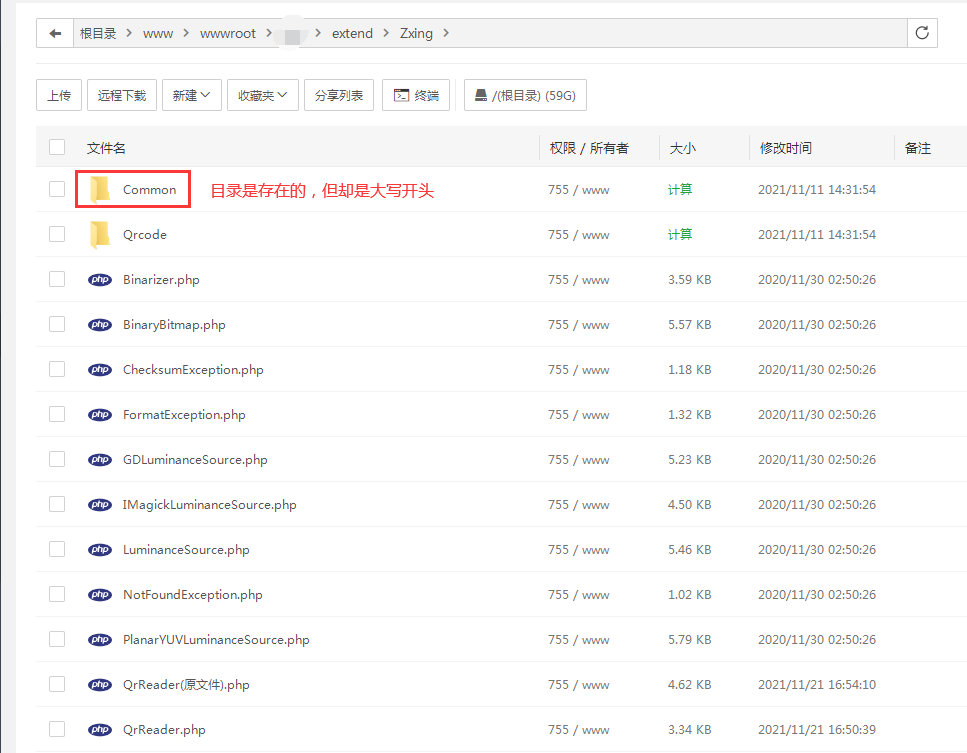Click the back navigation arrow
Viewport: 967px width, 753px height.
(55, 32)
